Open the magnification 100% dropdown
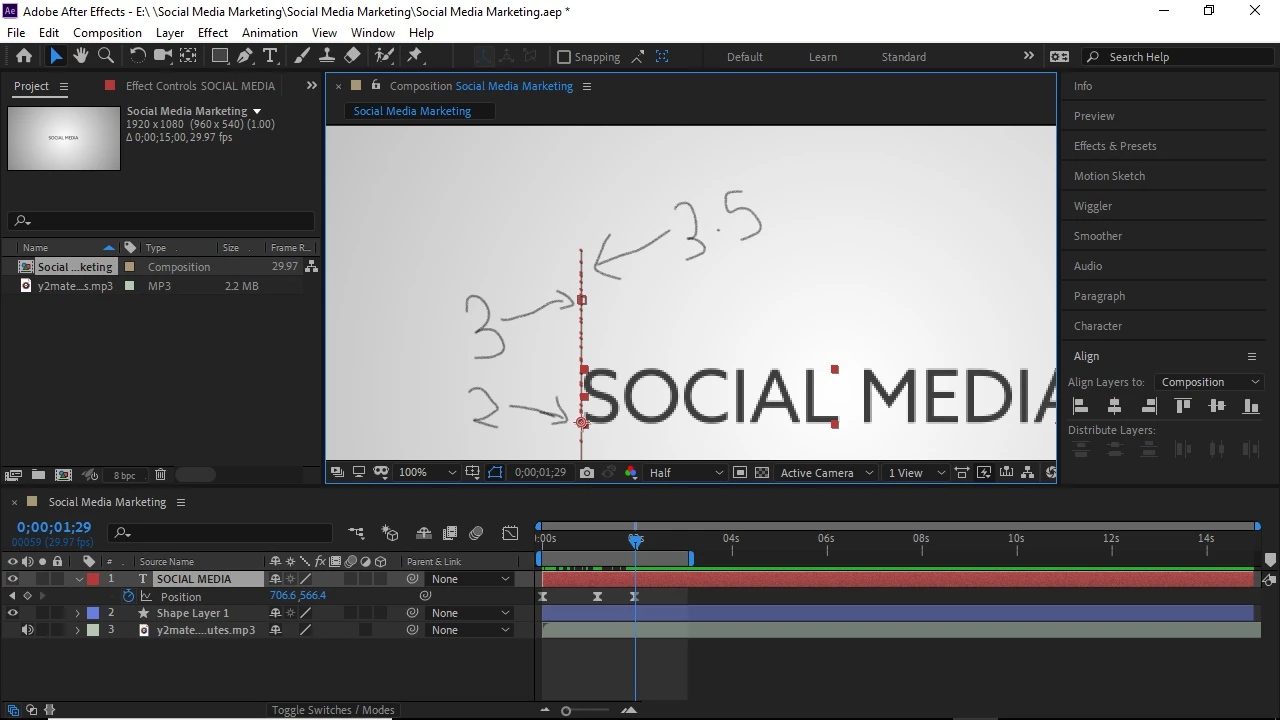1280x720 pixels. point(427,473)
